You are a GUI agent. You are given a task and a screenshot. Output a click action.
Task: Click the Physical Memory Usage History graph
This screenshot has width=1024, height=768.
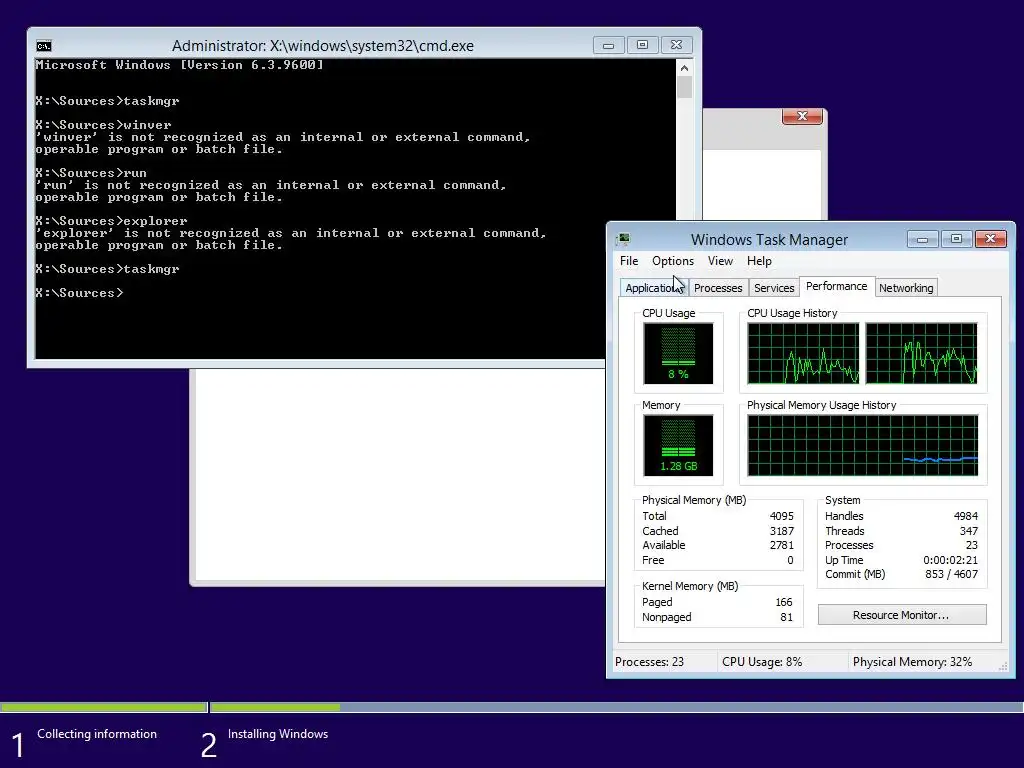863,445
